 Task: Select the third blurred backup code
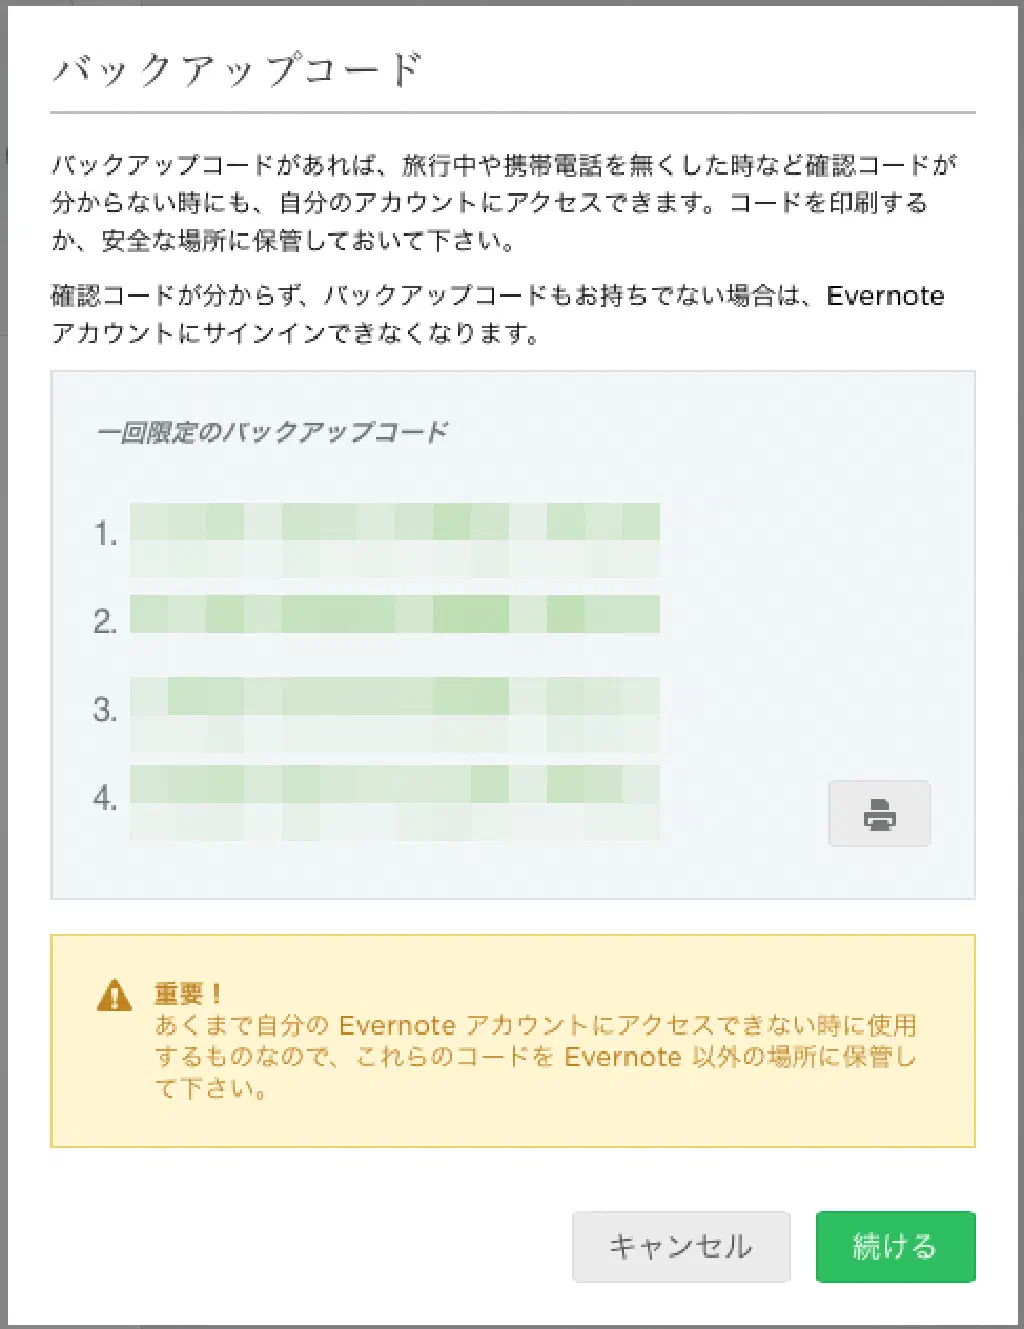point(394,713)
